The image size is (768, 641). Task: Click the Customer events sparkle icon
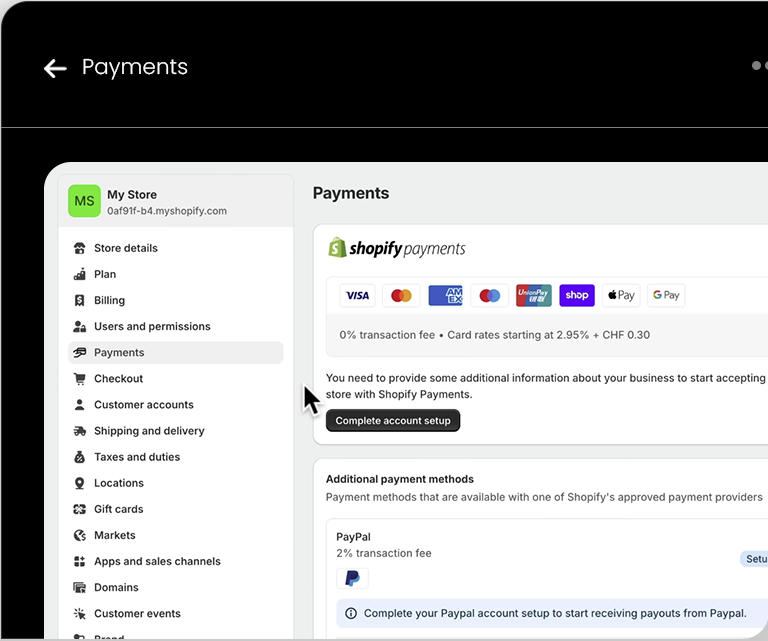pos(79,613)
